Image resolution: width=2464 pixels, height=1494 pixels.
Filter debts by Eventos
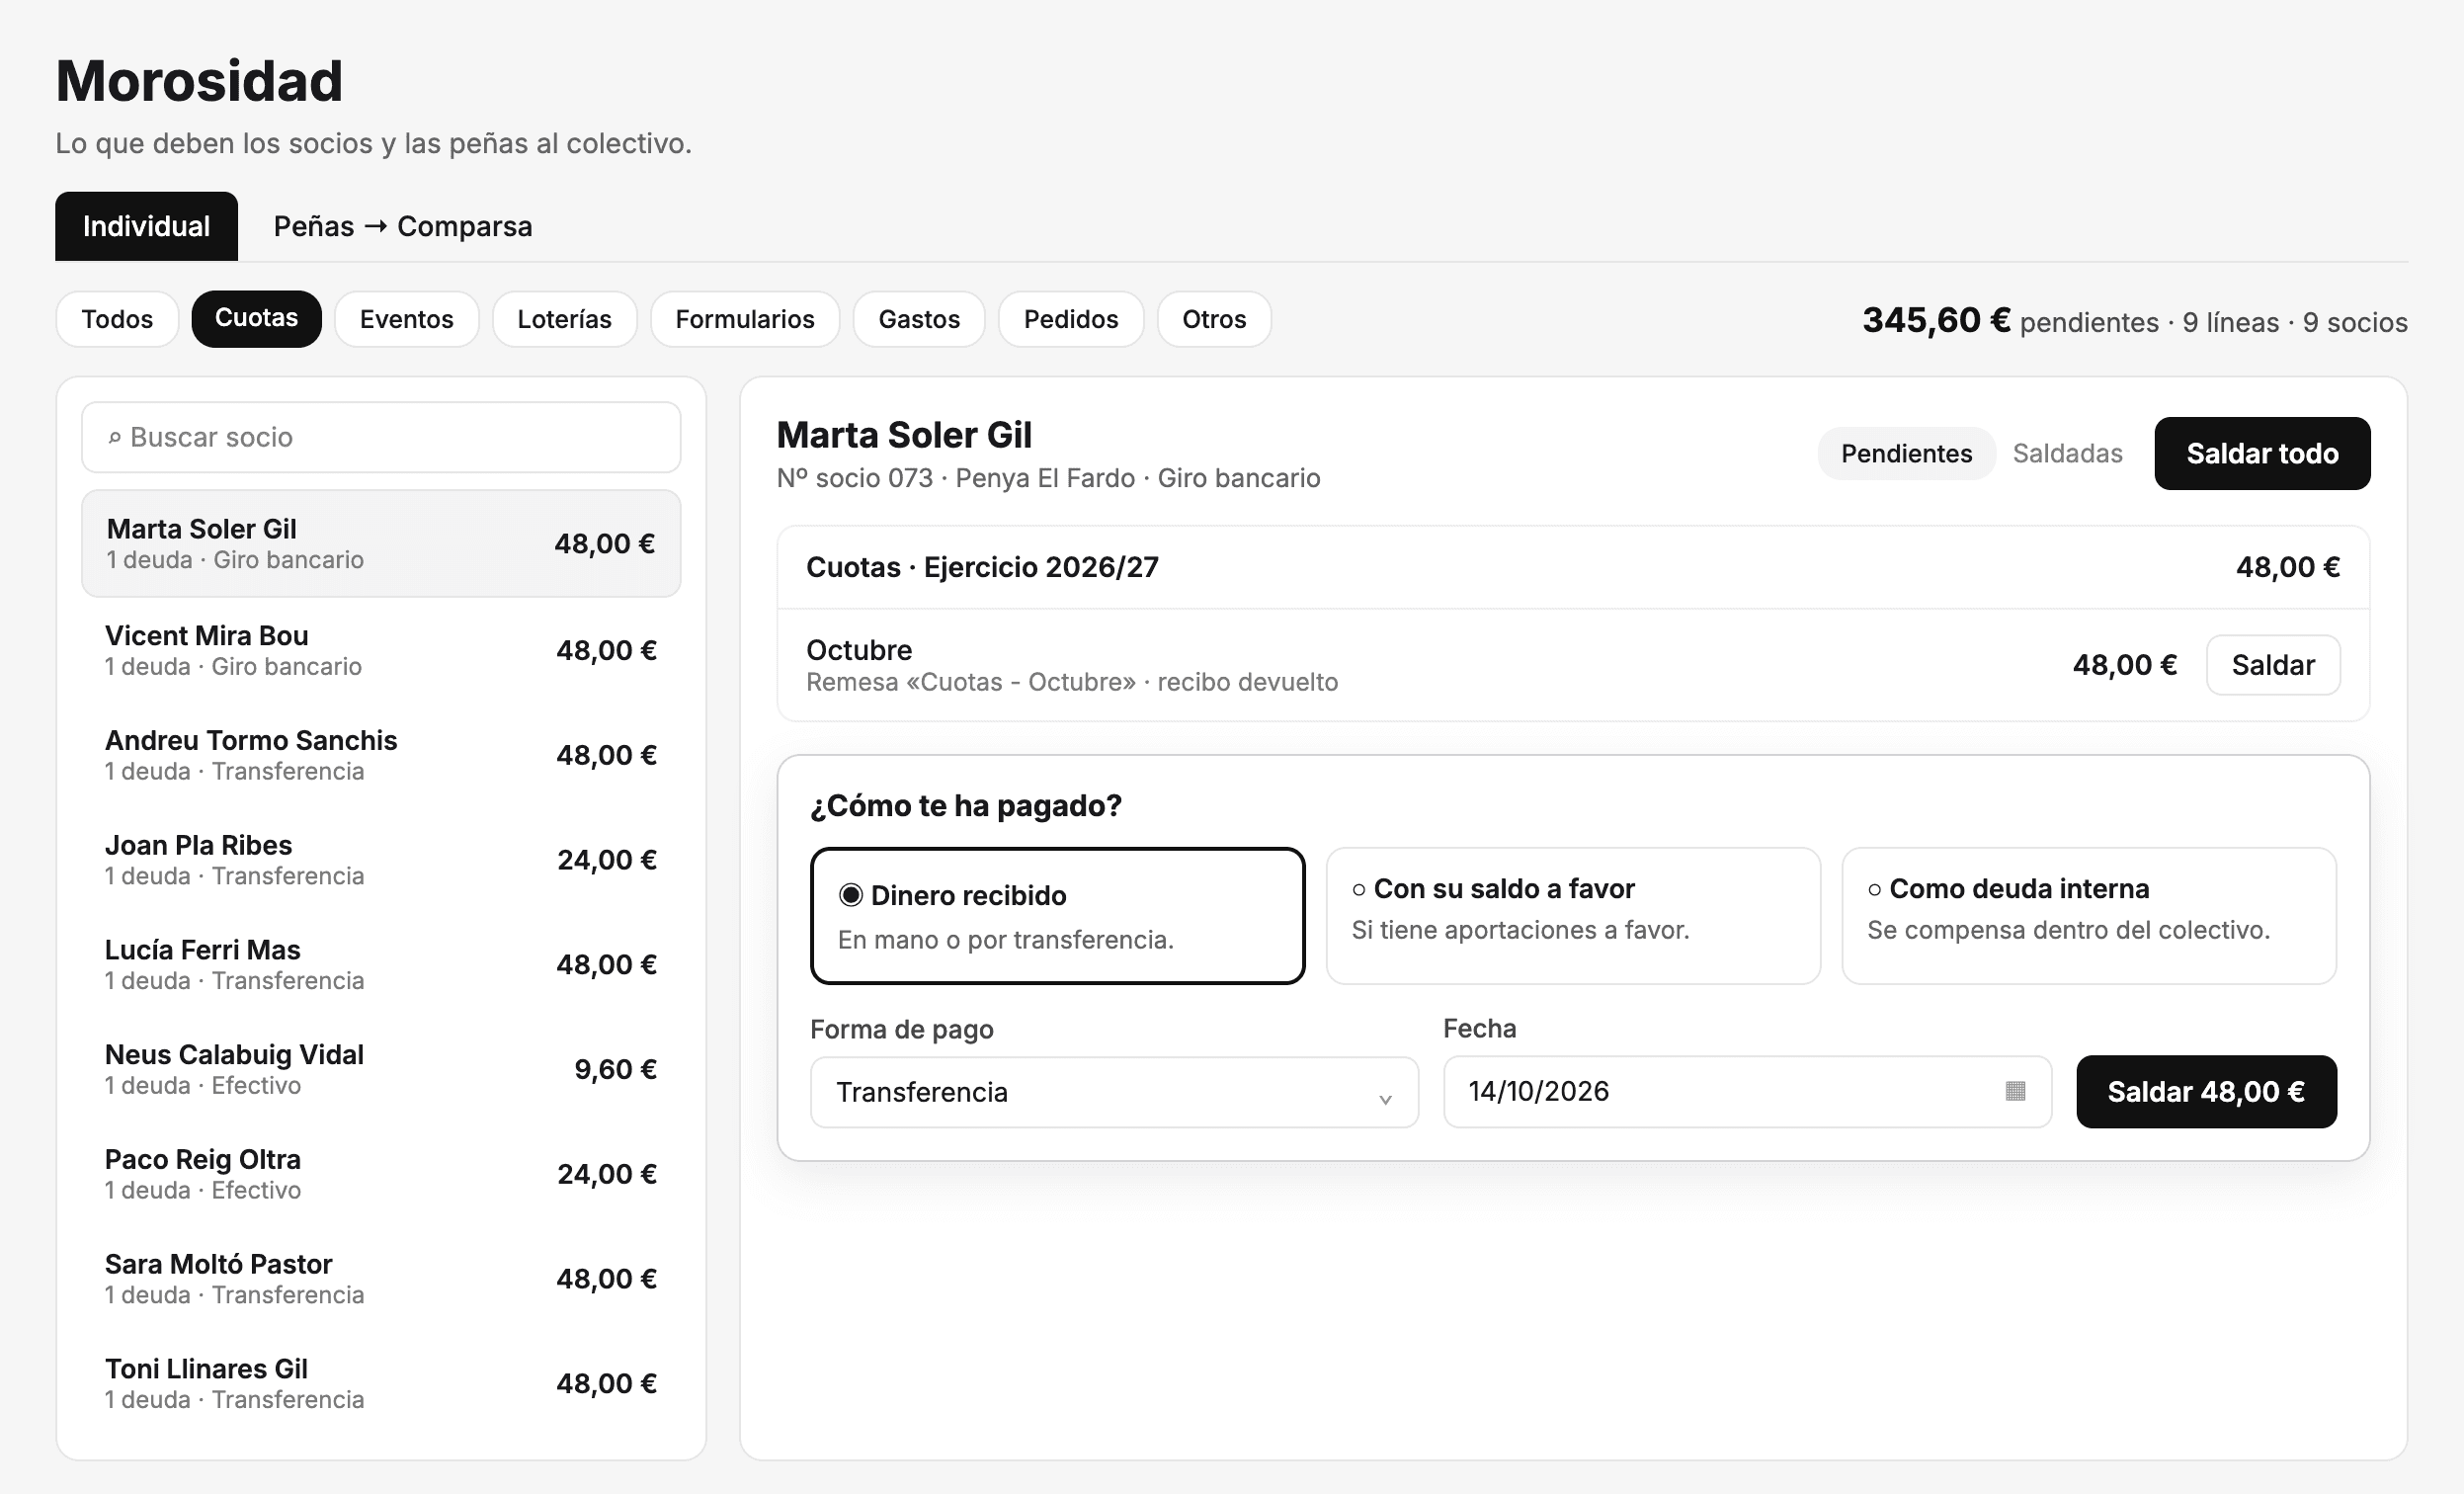406,319
